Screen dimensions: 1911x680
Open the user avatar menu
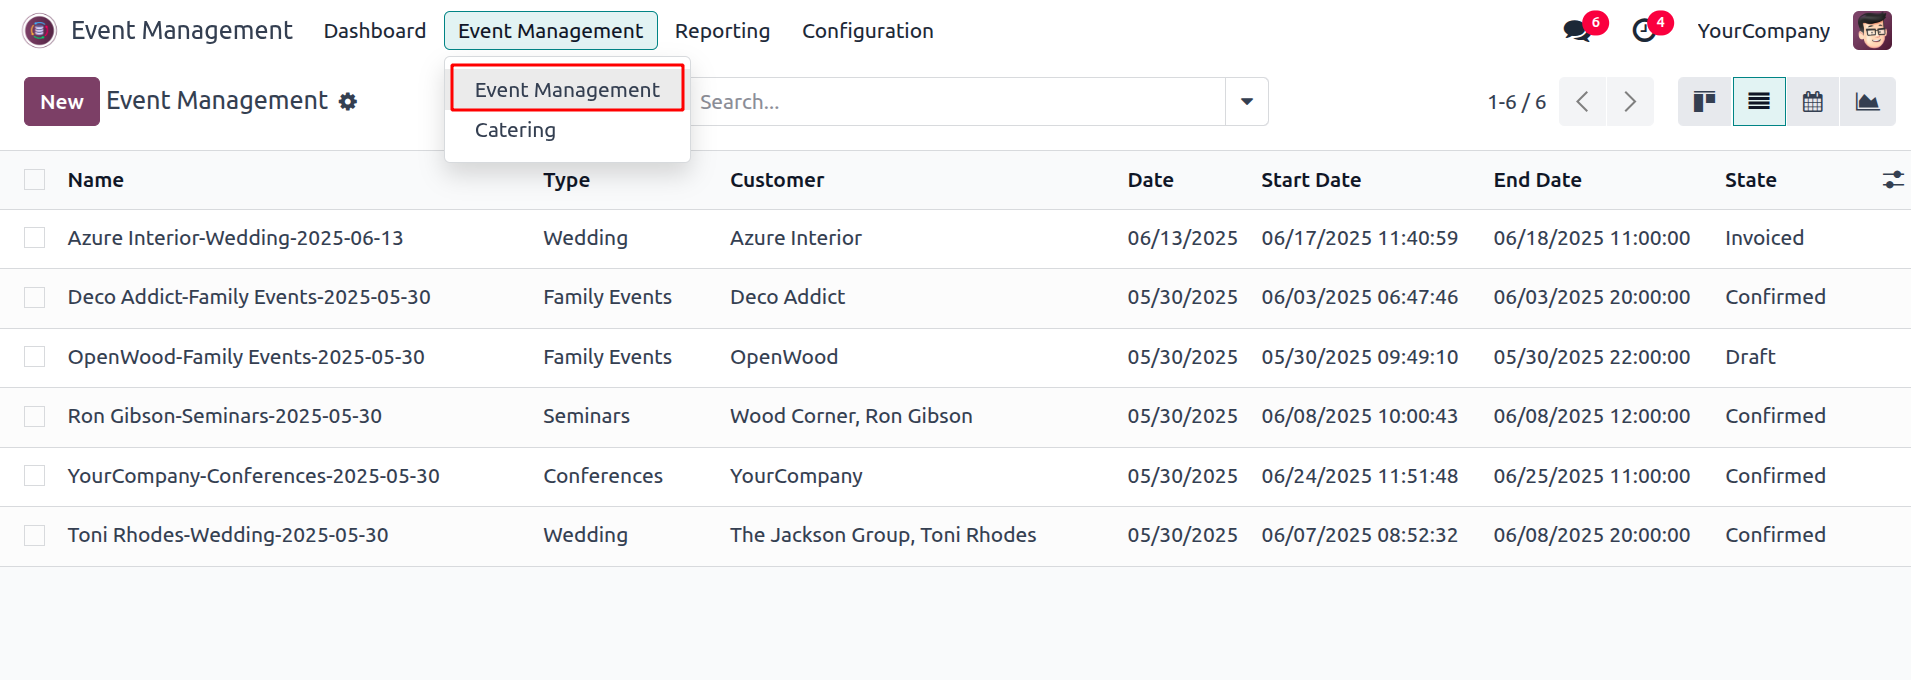(1872, 31)
